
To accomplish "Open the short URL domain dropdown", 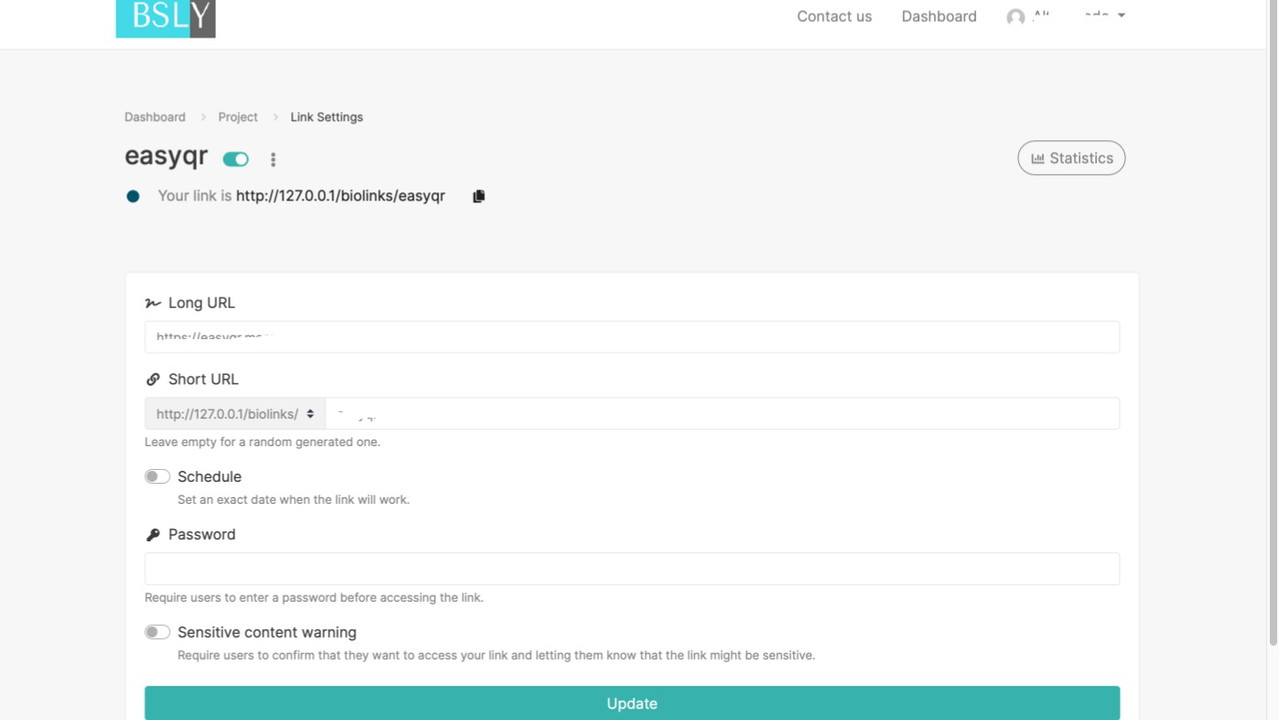I will 235,414.
